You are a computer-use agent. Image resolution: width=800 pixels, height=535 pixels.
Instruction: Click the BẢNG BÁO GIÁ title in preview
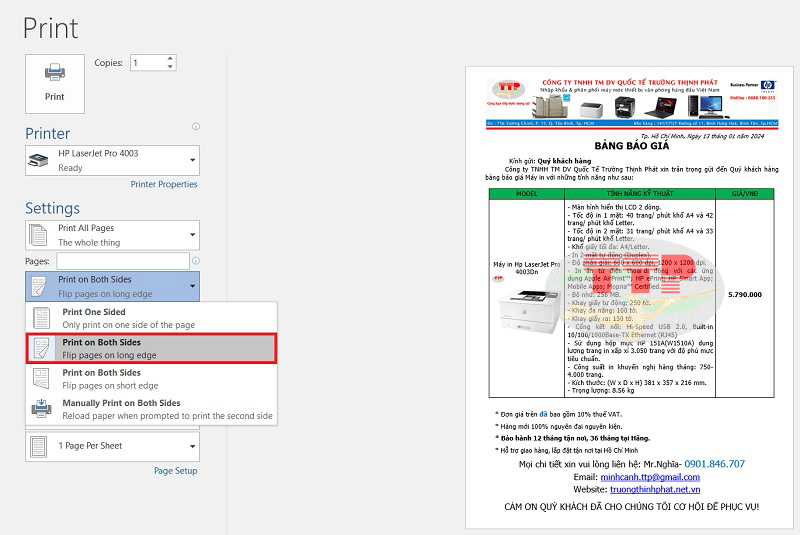tap(632, 146)
